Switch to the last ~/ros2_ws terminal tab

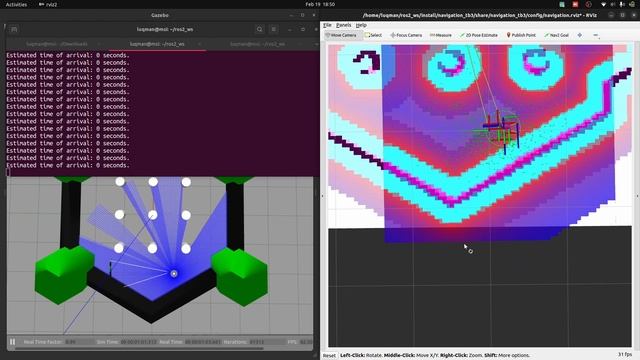click(258, 44)
